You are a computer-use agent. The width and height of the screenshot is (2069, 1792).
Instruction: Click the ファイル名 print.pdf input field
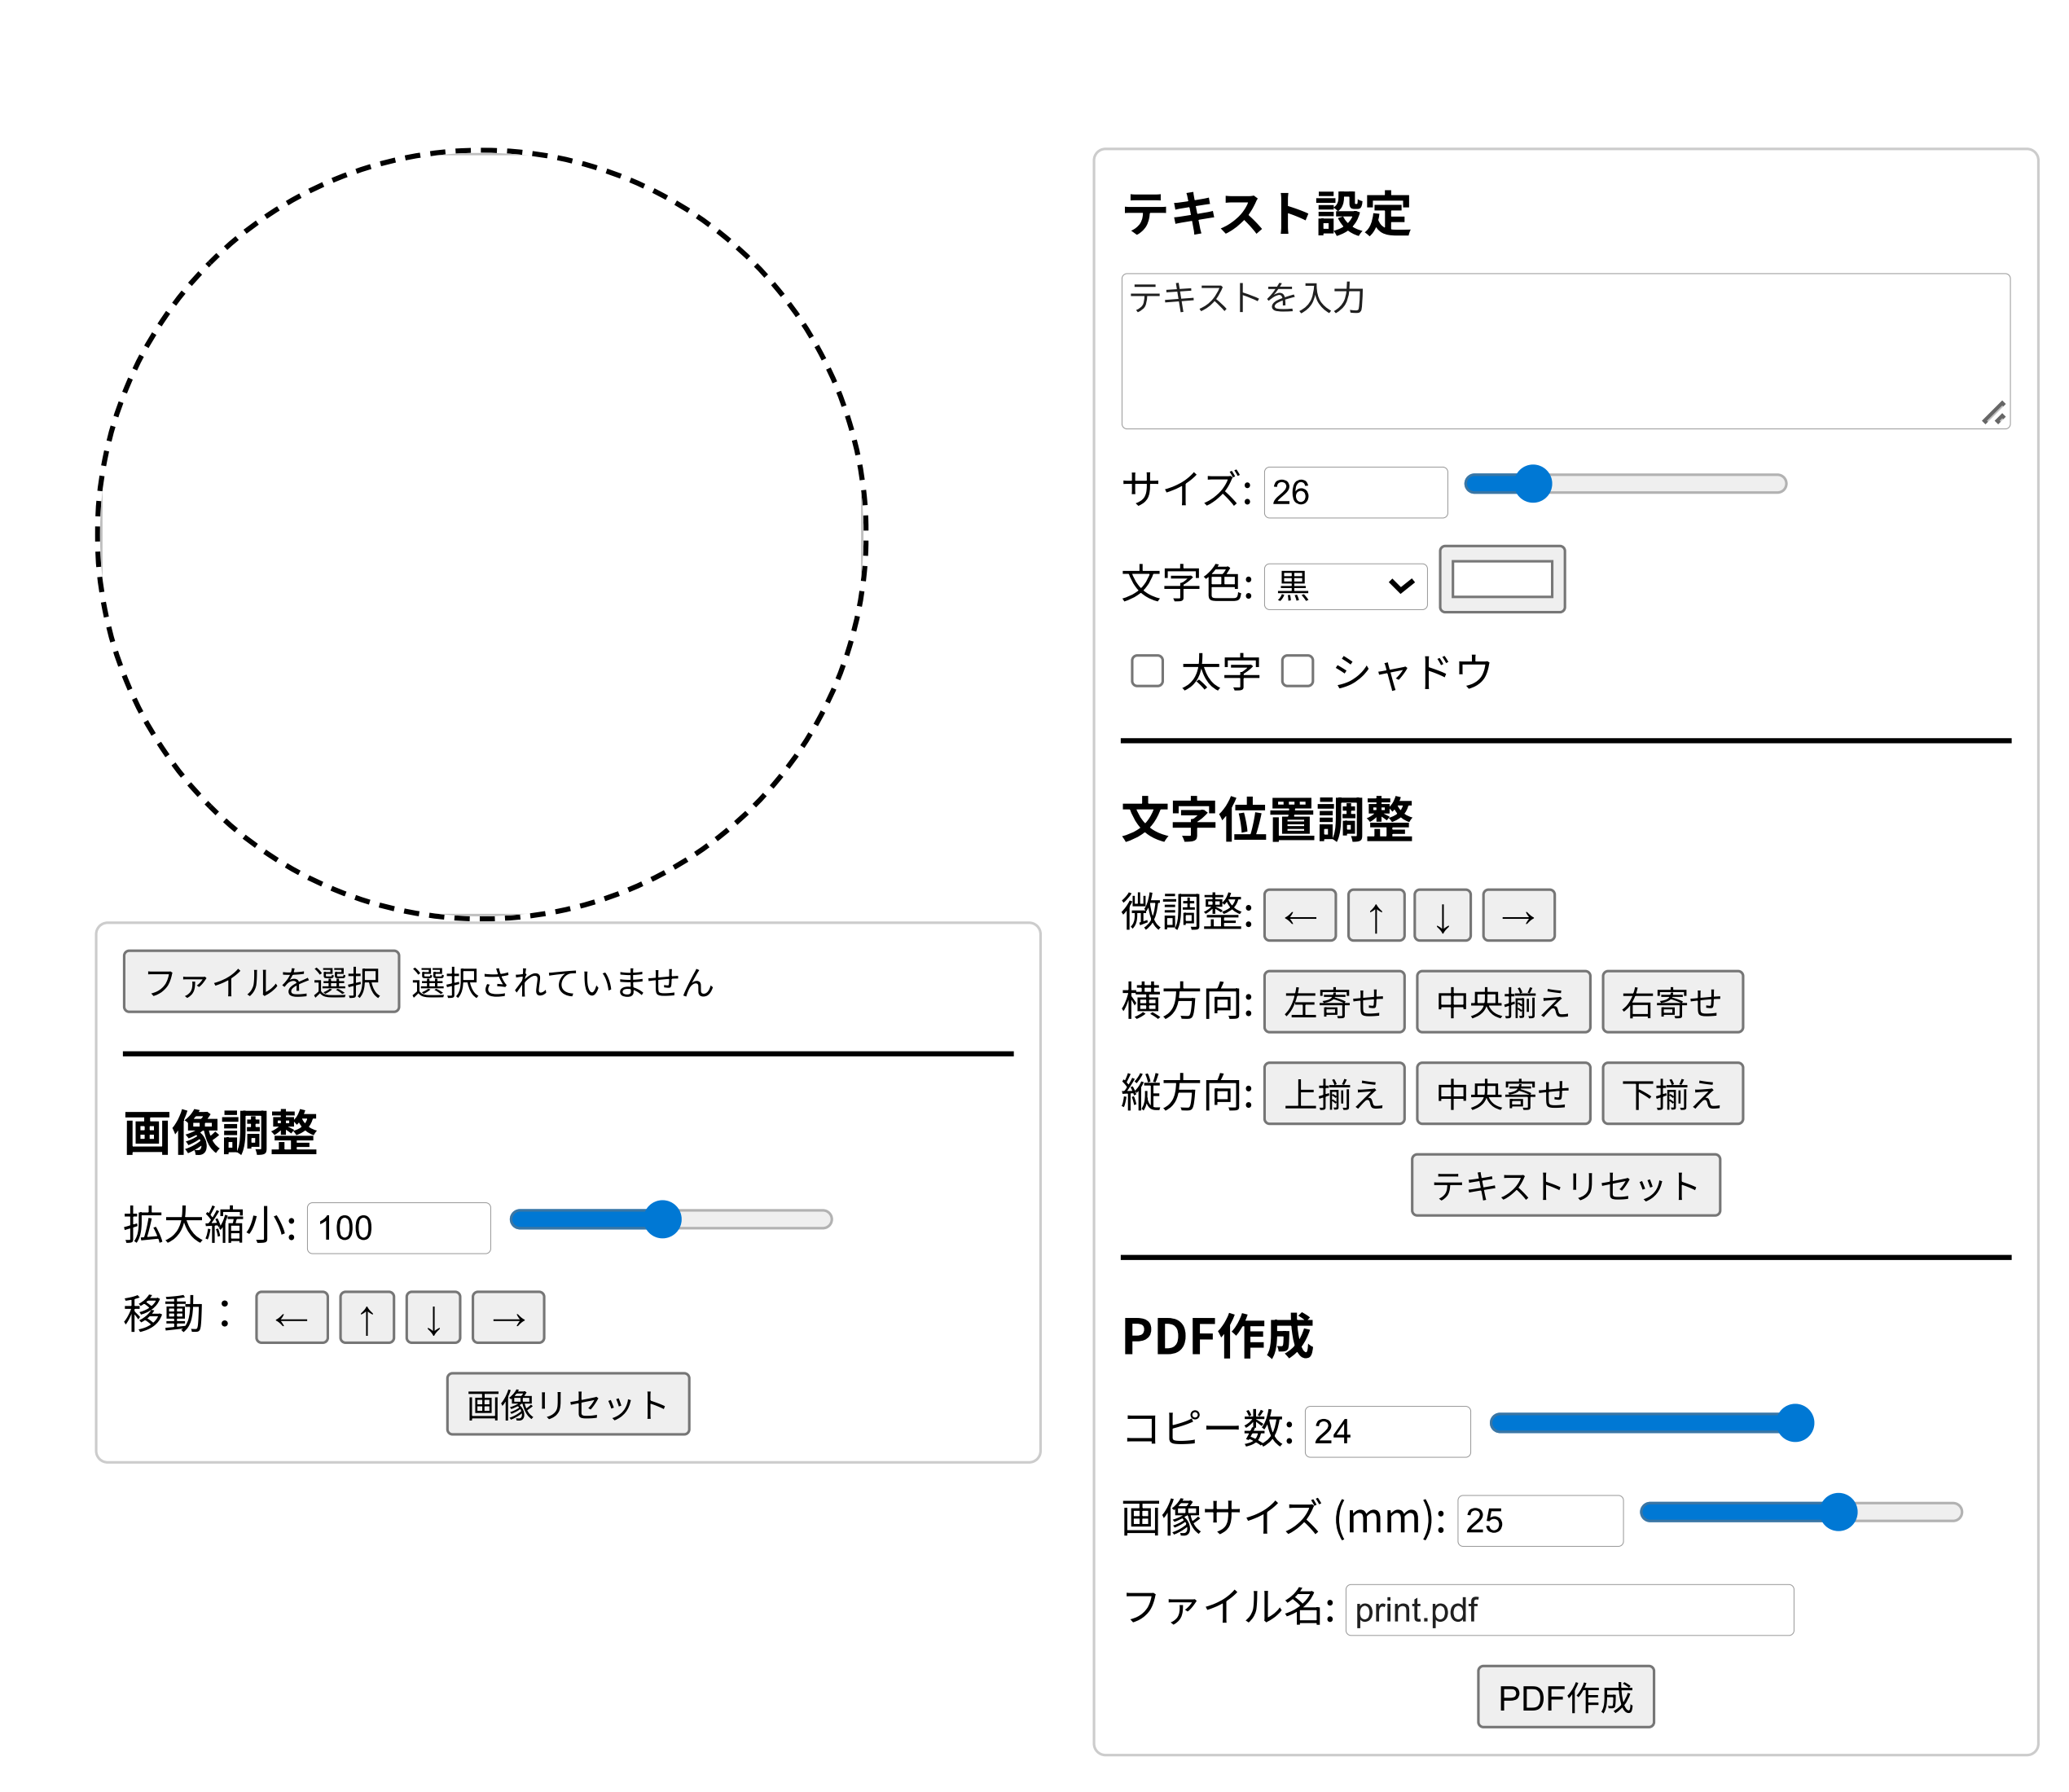pos(1568,1610)
